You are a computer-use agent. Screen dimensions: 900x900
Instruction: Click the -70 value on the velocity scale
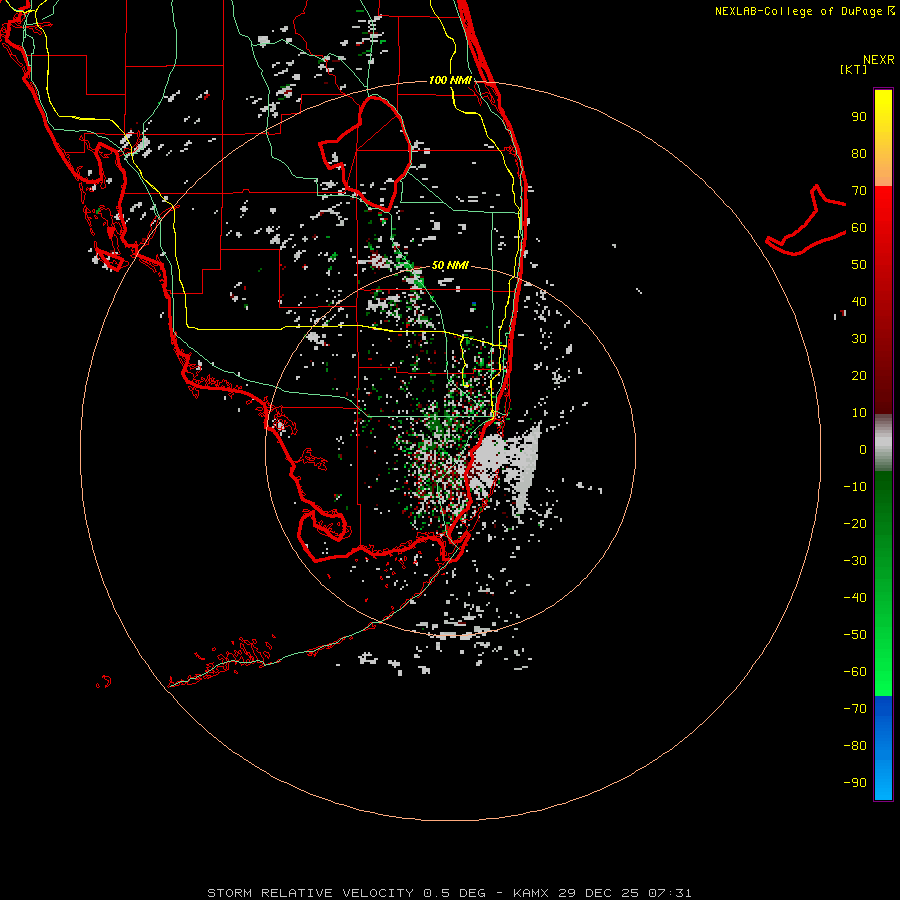pos(855,709)
